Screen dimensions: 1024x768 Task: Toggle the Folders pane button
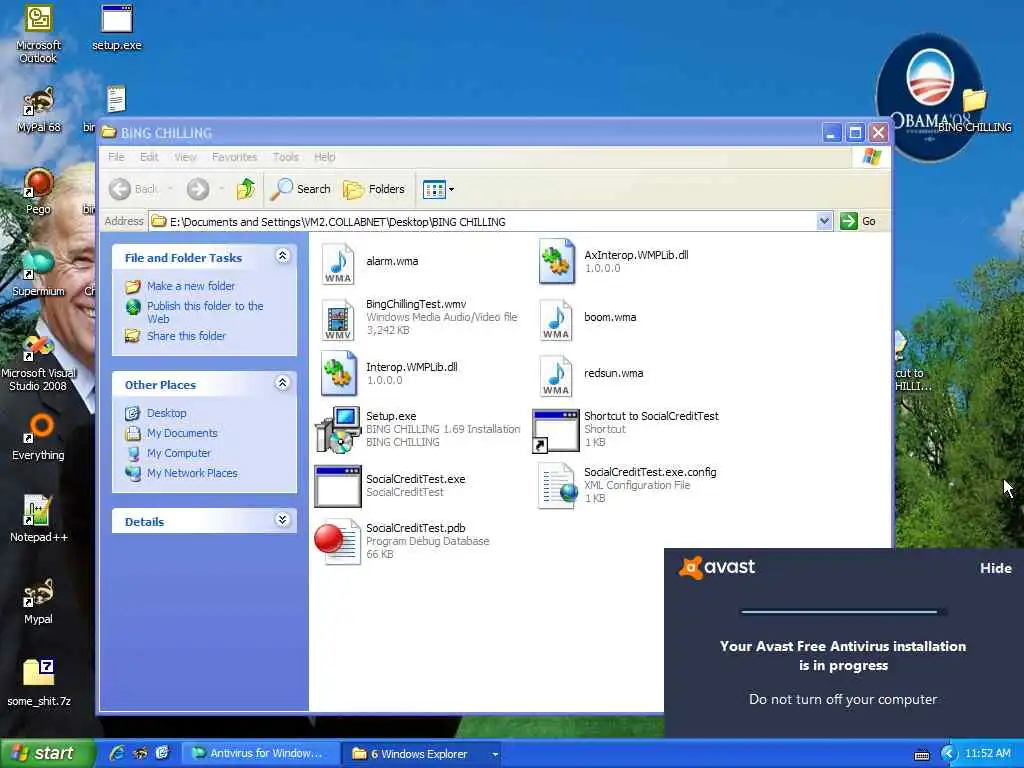pos(374,189)
